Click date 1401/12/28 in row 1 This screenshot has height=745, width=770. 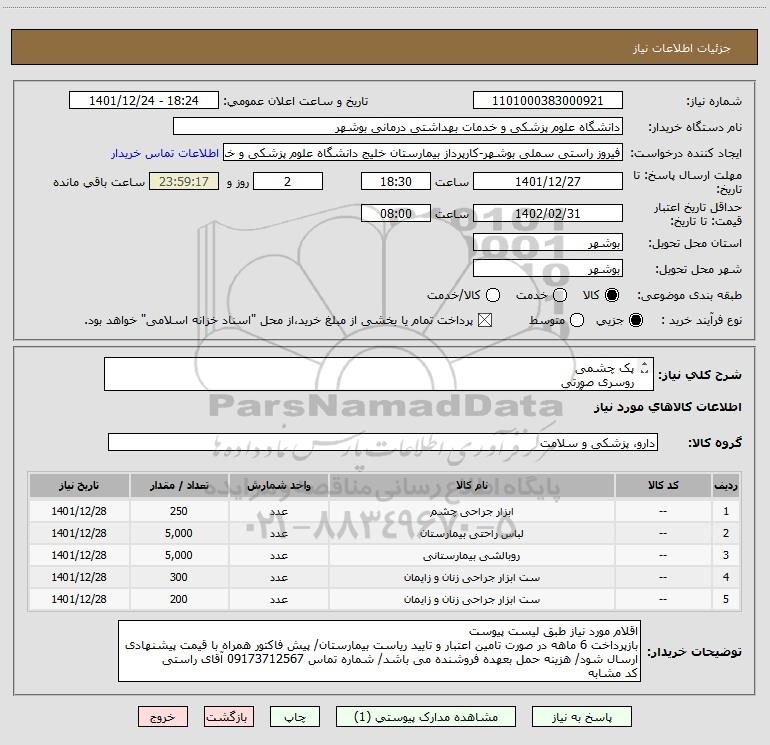79,511
